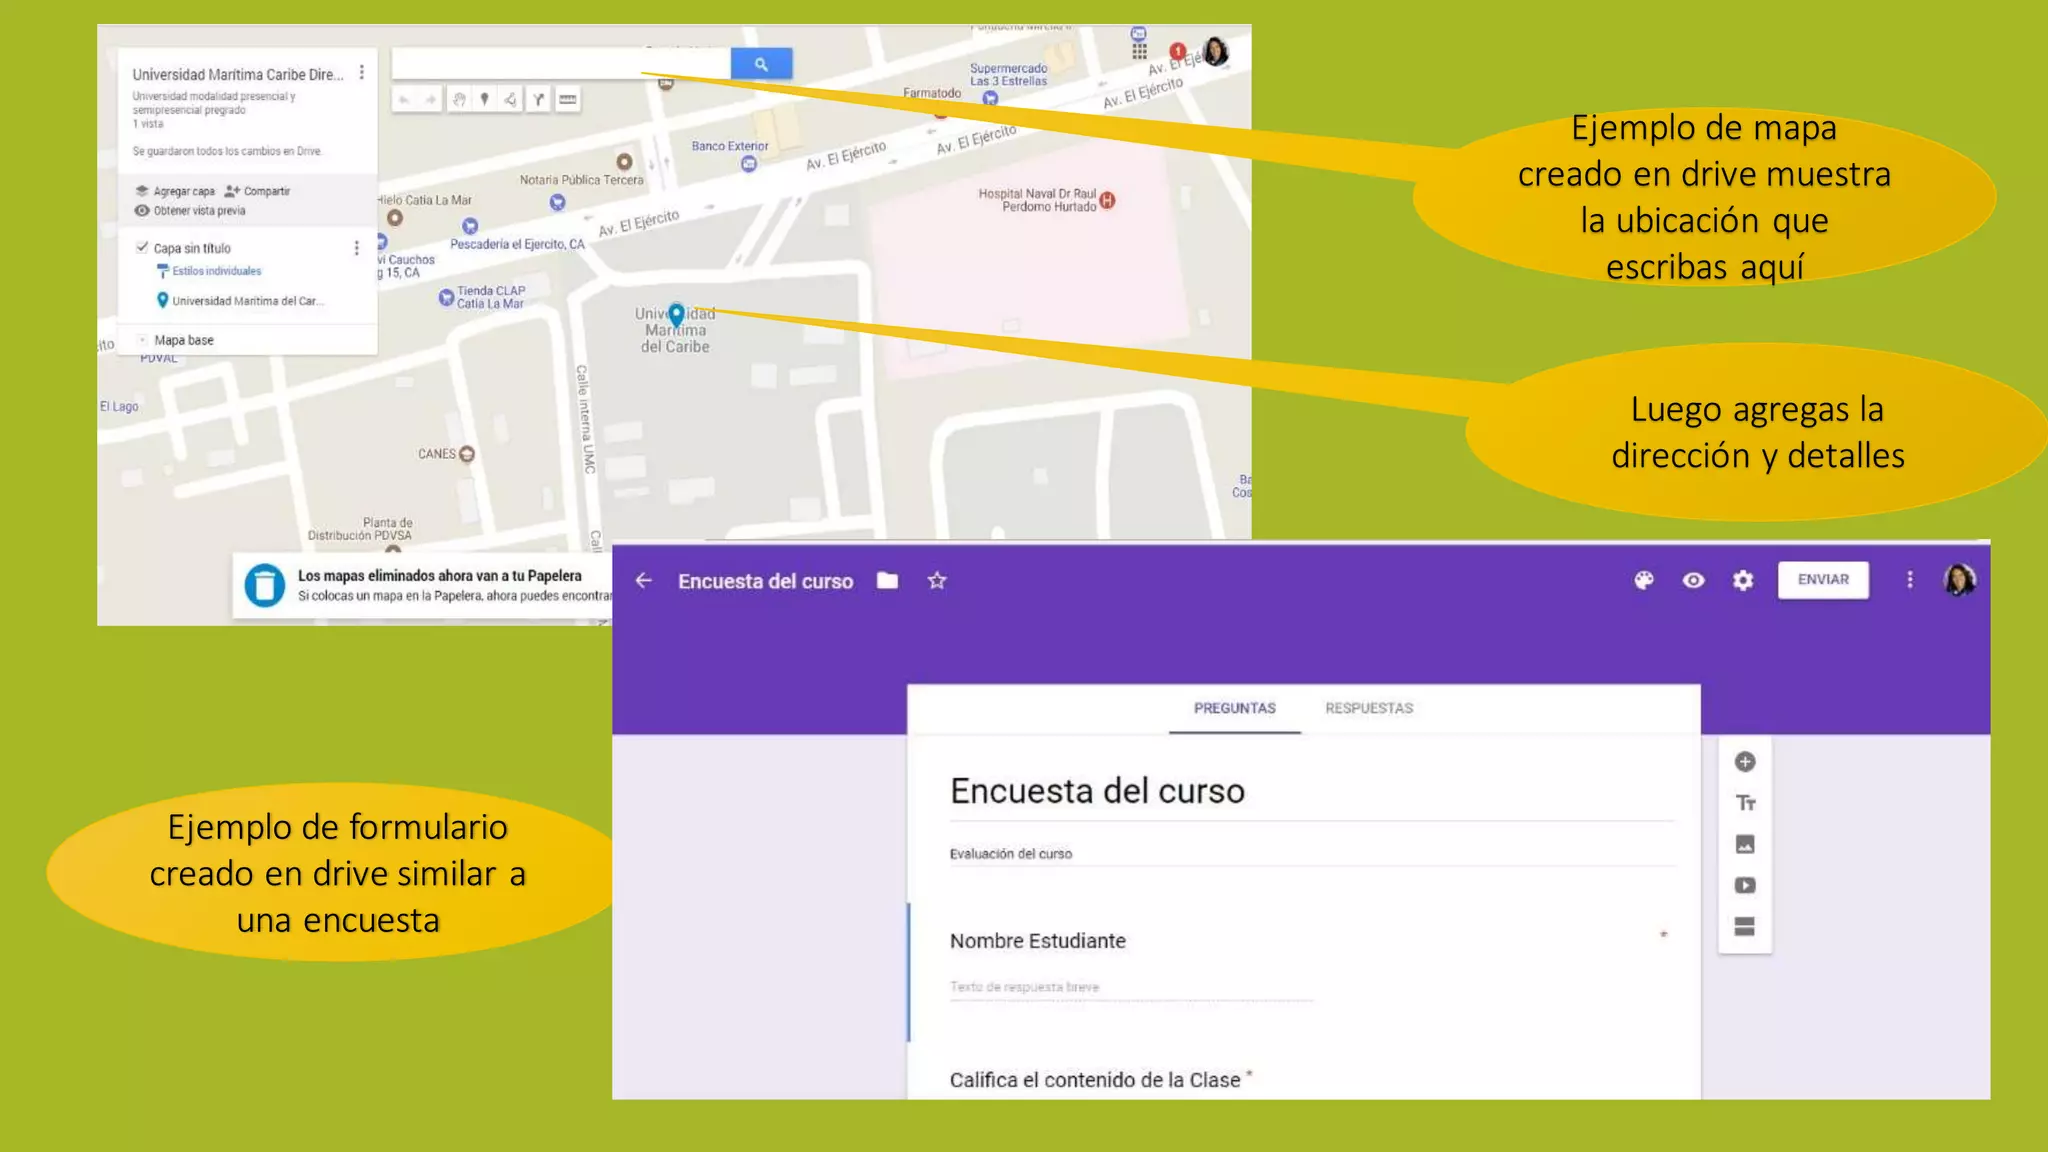
Task: Open form settings gear icon
Action: 1743,580
